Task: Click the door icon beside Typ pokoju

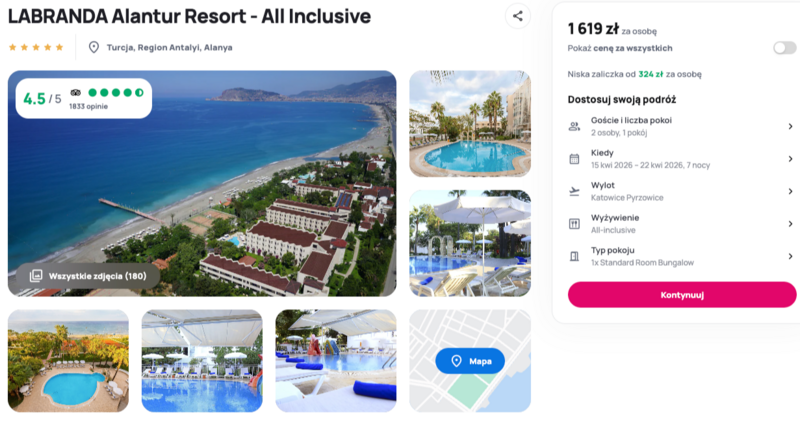Action: [x=574, y=256]
